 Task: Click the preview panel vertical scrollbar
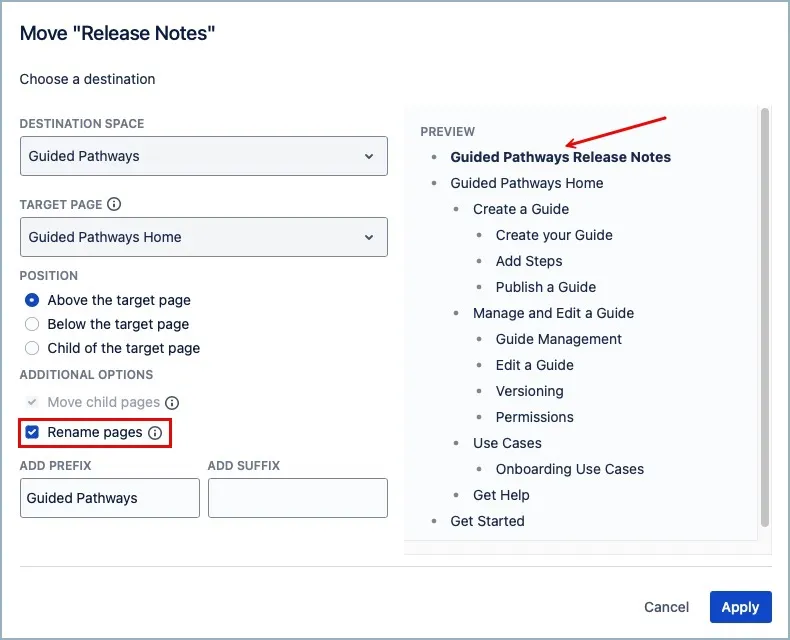coord(765,317)
